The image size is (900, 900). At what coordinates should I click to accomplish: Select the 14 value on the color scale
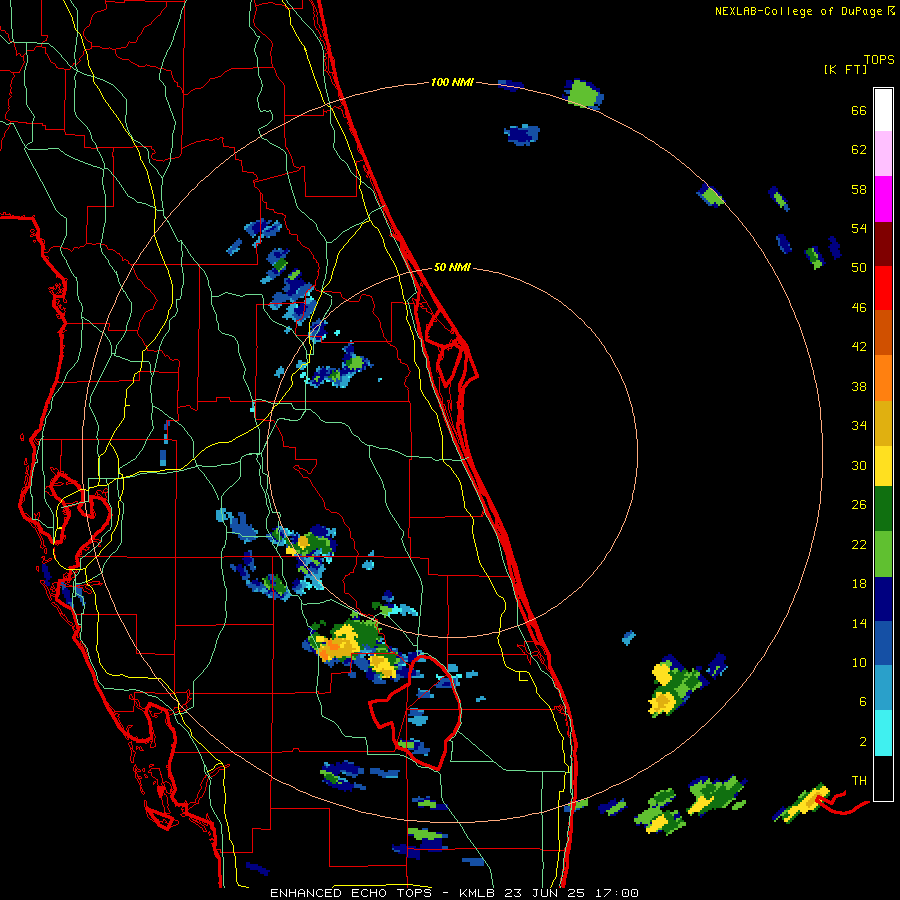click(x=859, y=623)
